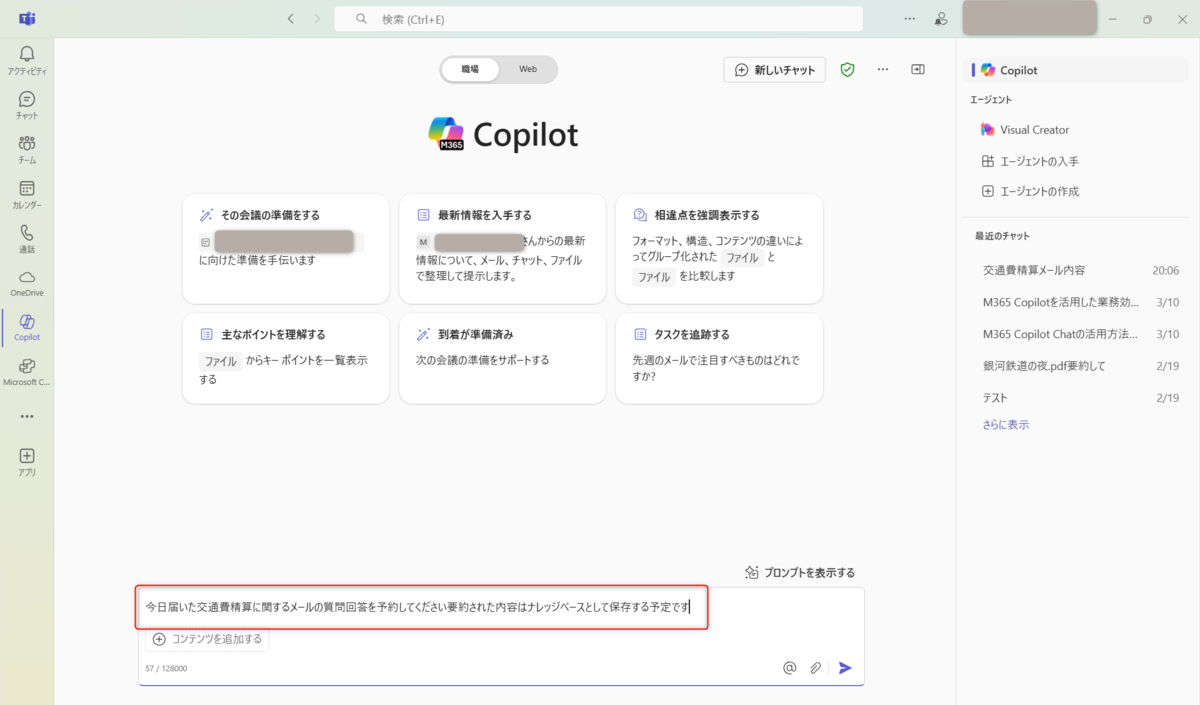The image size is (1200, 705).
Task: Click the Teams logo in the title bar
Action: click(x=27, y=19)
